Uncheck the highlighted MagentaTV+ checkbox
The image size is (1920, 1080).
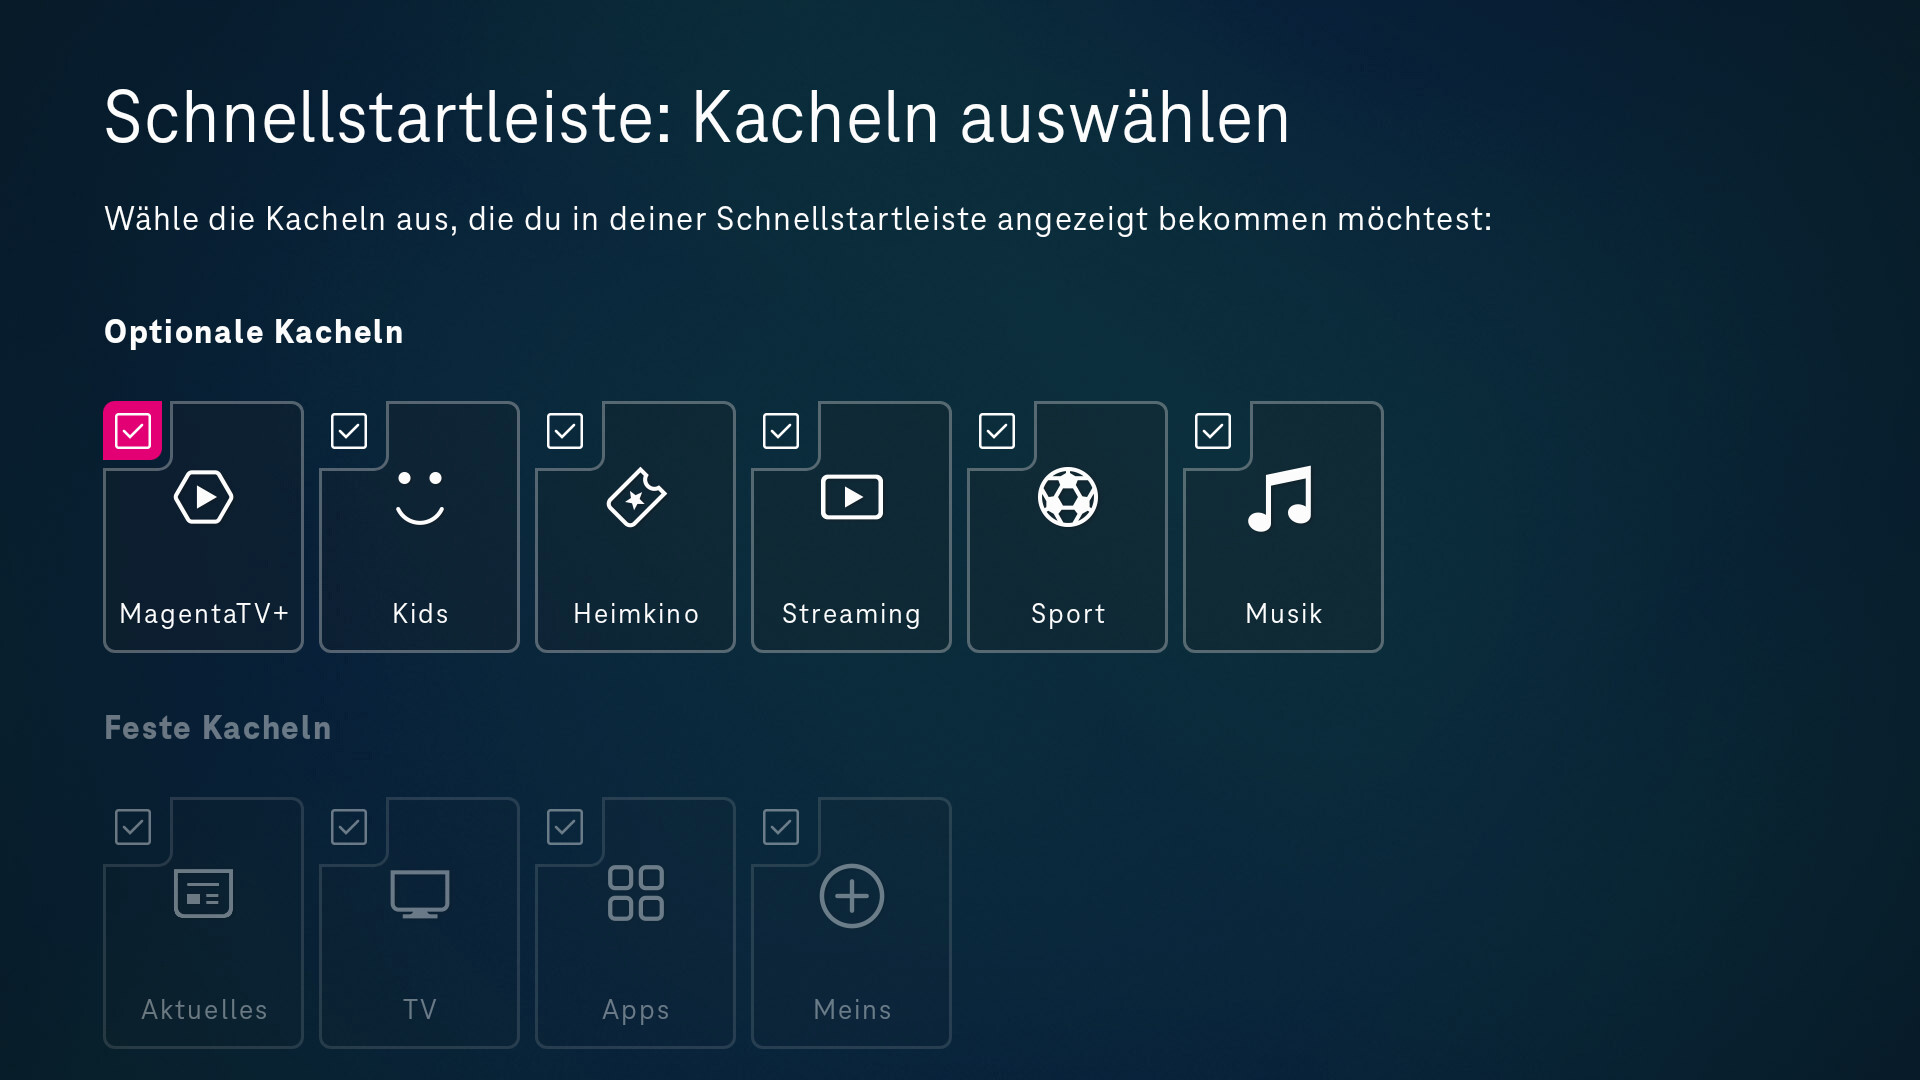point(133,431)
